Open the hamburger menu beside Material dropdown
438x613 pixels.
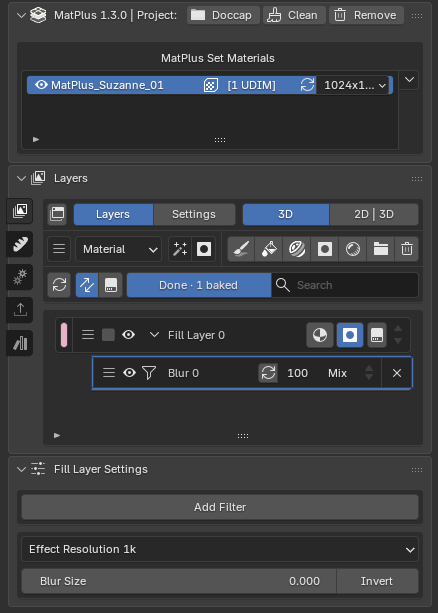[x=59, y=249]
